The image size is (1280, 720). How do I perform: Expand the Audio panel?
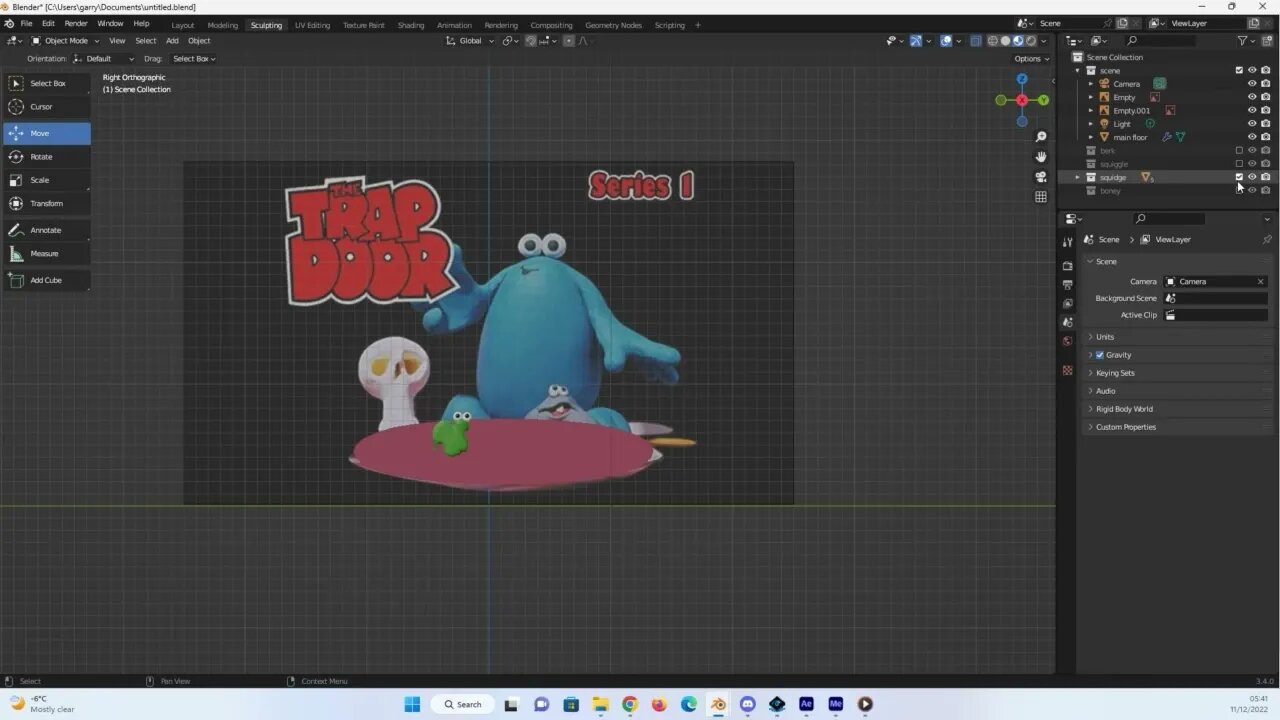[x=1180, y=391]
